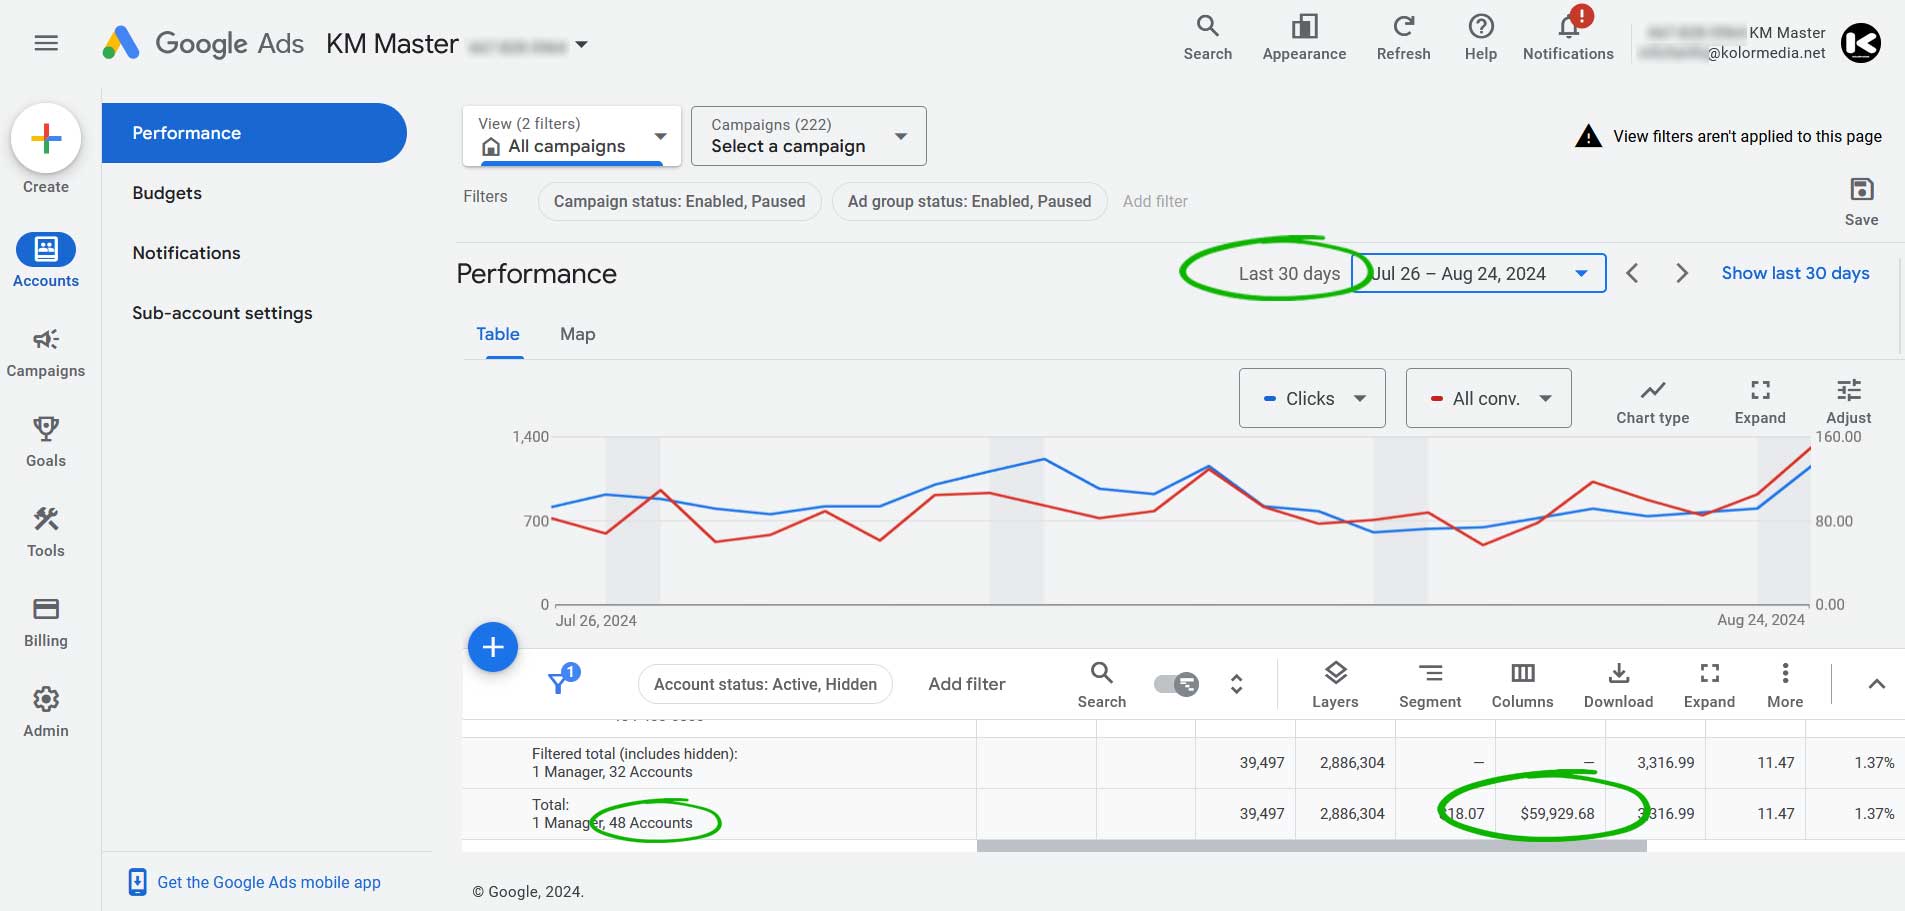This screenshot has width=1905, height=911.
Task: Get the Google Ads mobile app
Action: [255, 882]
